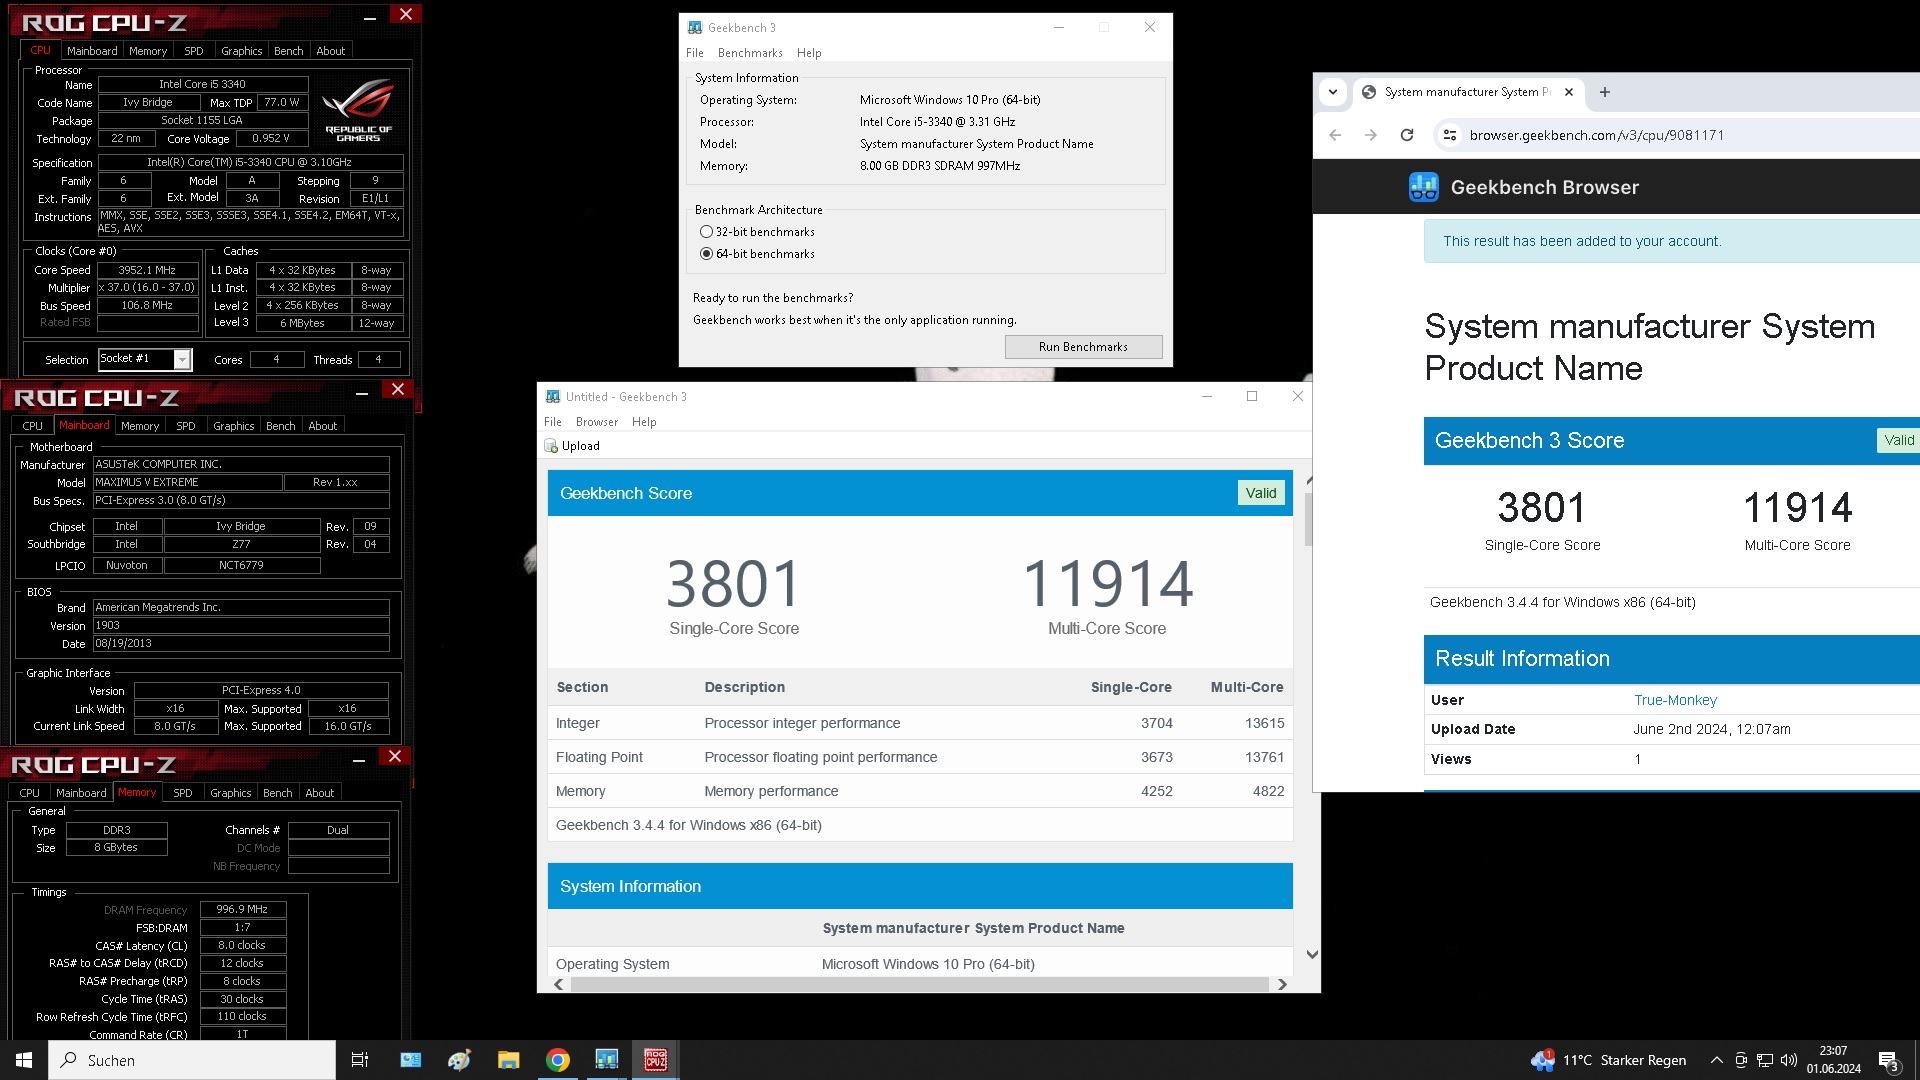Switch to Bench tab in top CPU-Z window

(x=289, y=51)
